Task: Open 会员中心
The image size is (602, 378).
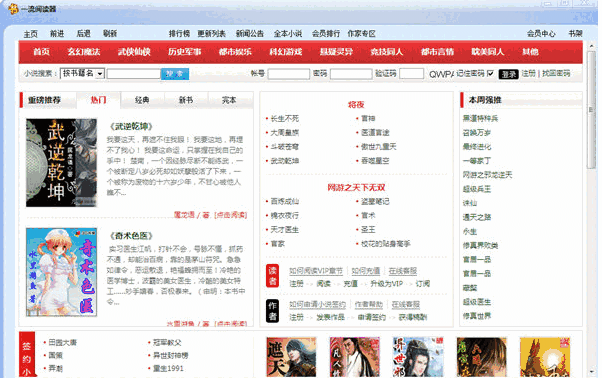Action: 541,34
